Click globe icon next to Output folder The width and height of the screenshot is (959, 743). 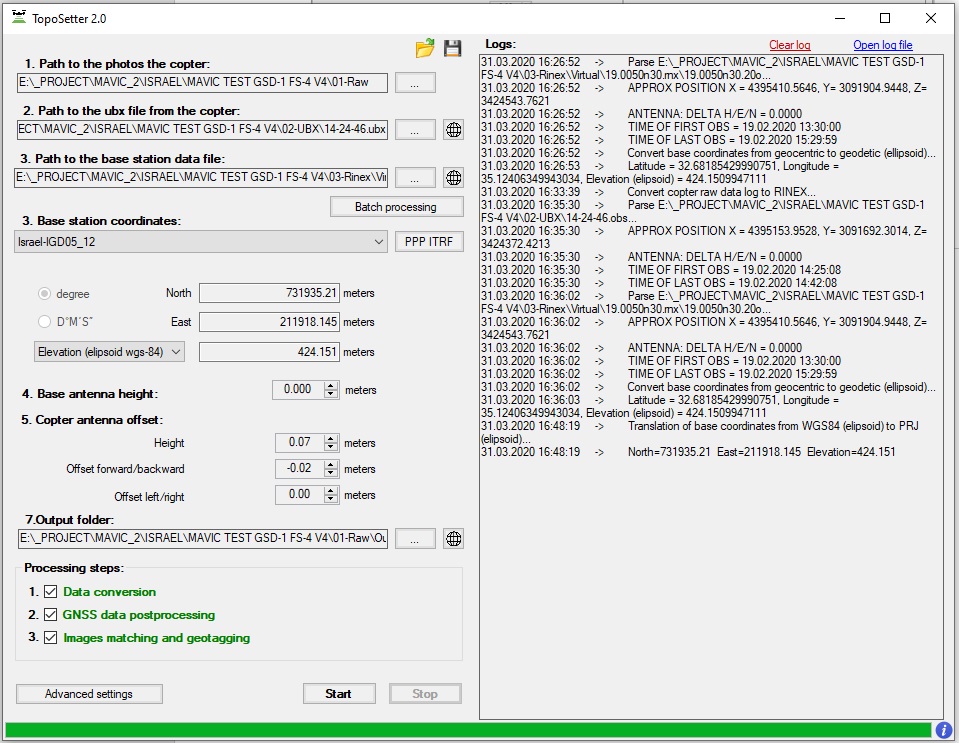pos(453,539)
